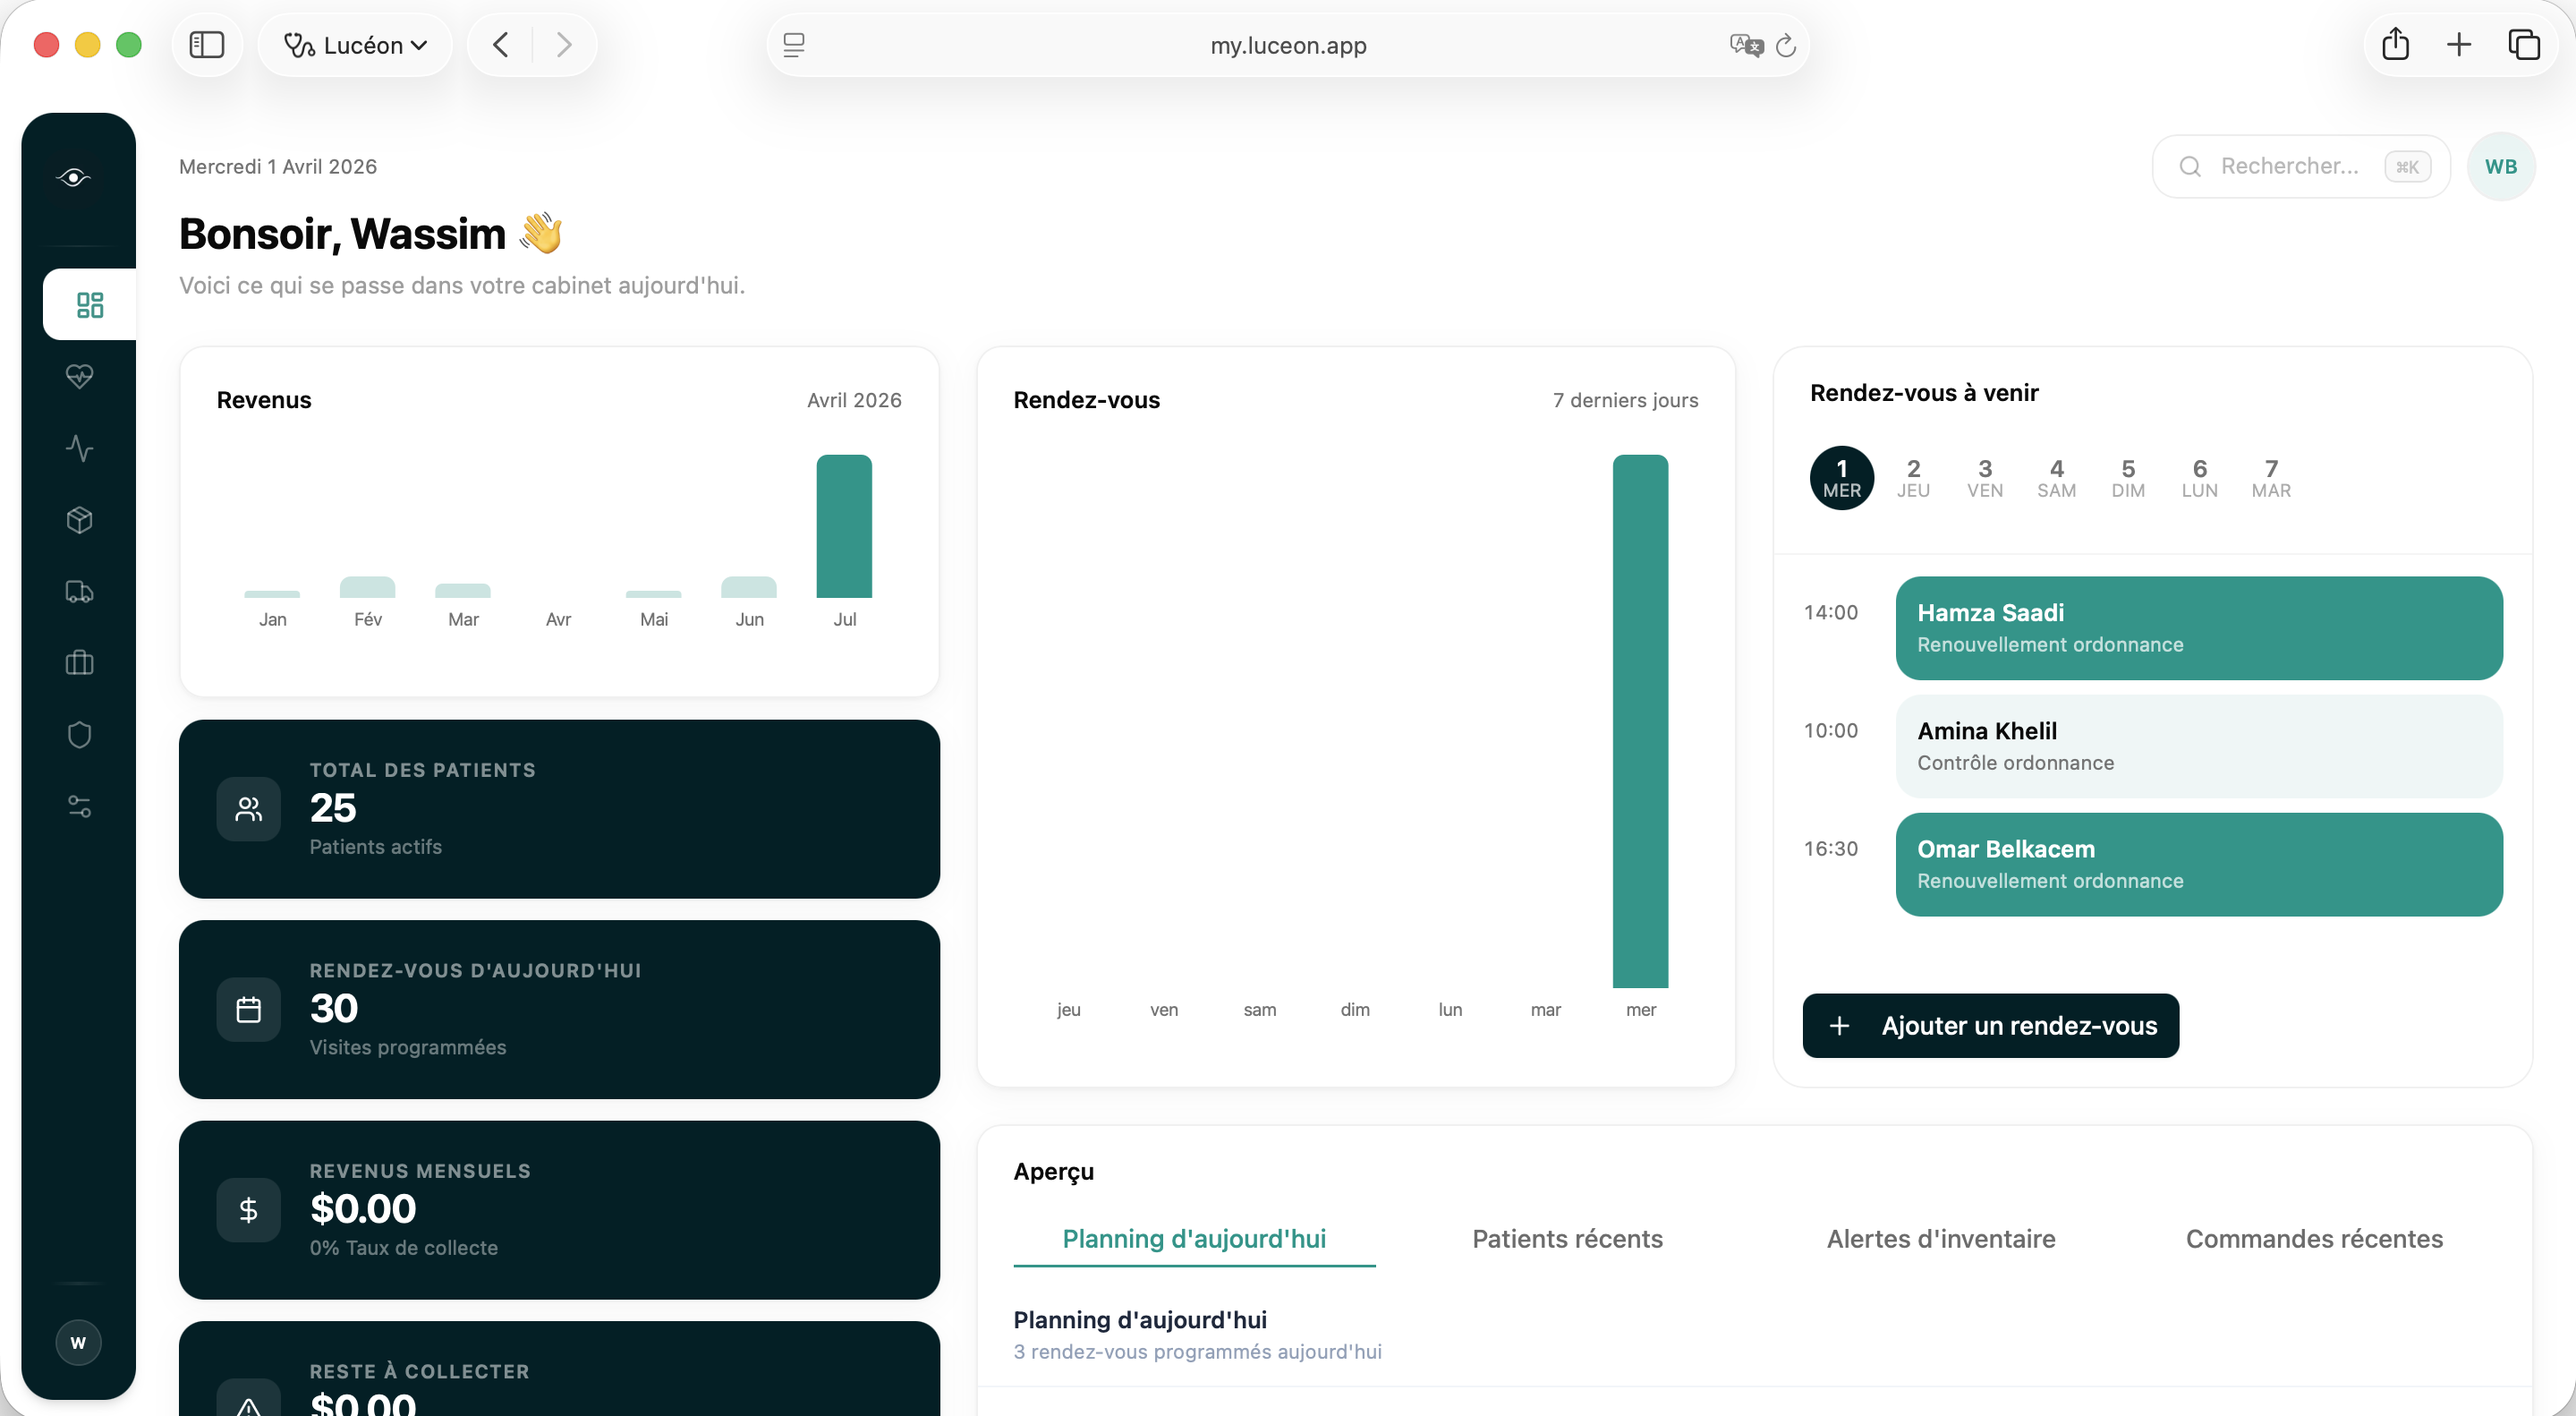Viewport: 2576px width, 1416px height.
Task: Switch to the Patients récents tab
Action: point(1566,1239)
